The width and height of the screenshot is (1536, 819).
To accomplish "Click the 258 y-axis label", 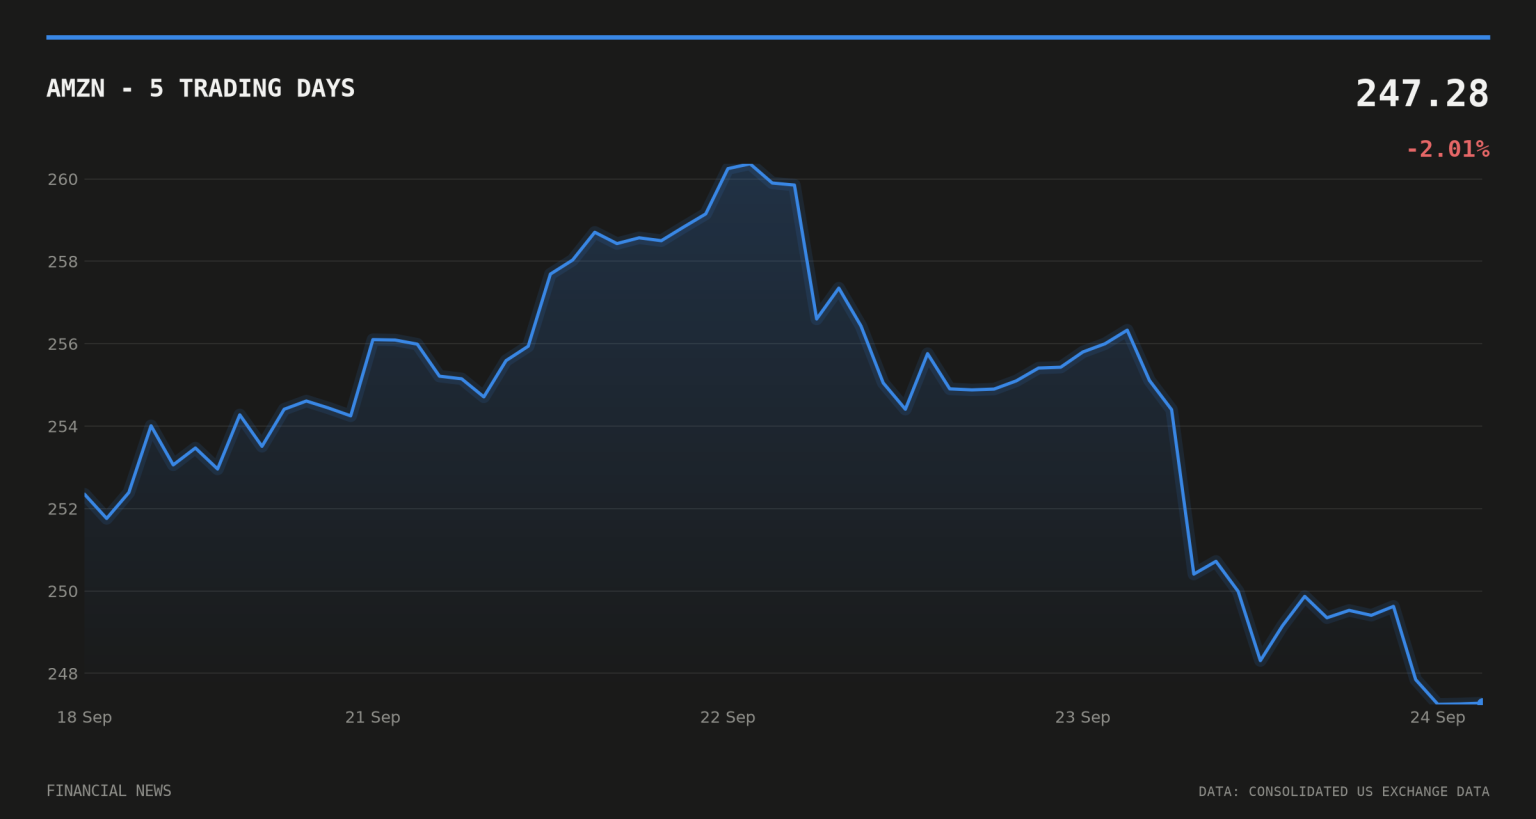I will (62, 262).
